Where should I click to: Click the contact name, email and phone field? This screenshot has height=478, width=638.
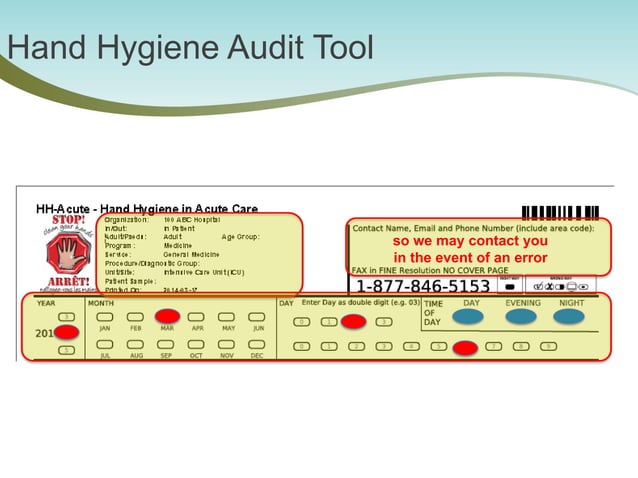click(x=478, y=247)
